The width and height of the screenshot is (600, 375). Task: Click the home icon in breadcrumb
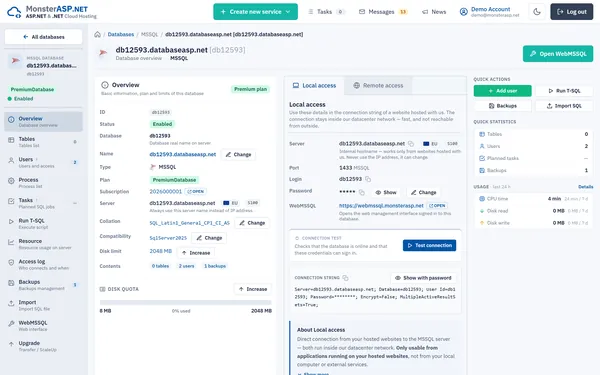[98, 34]
